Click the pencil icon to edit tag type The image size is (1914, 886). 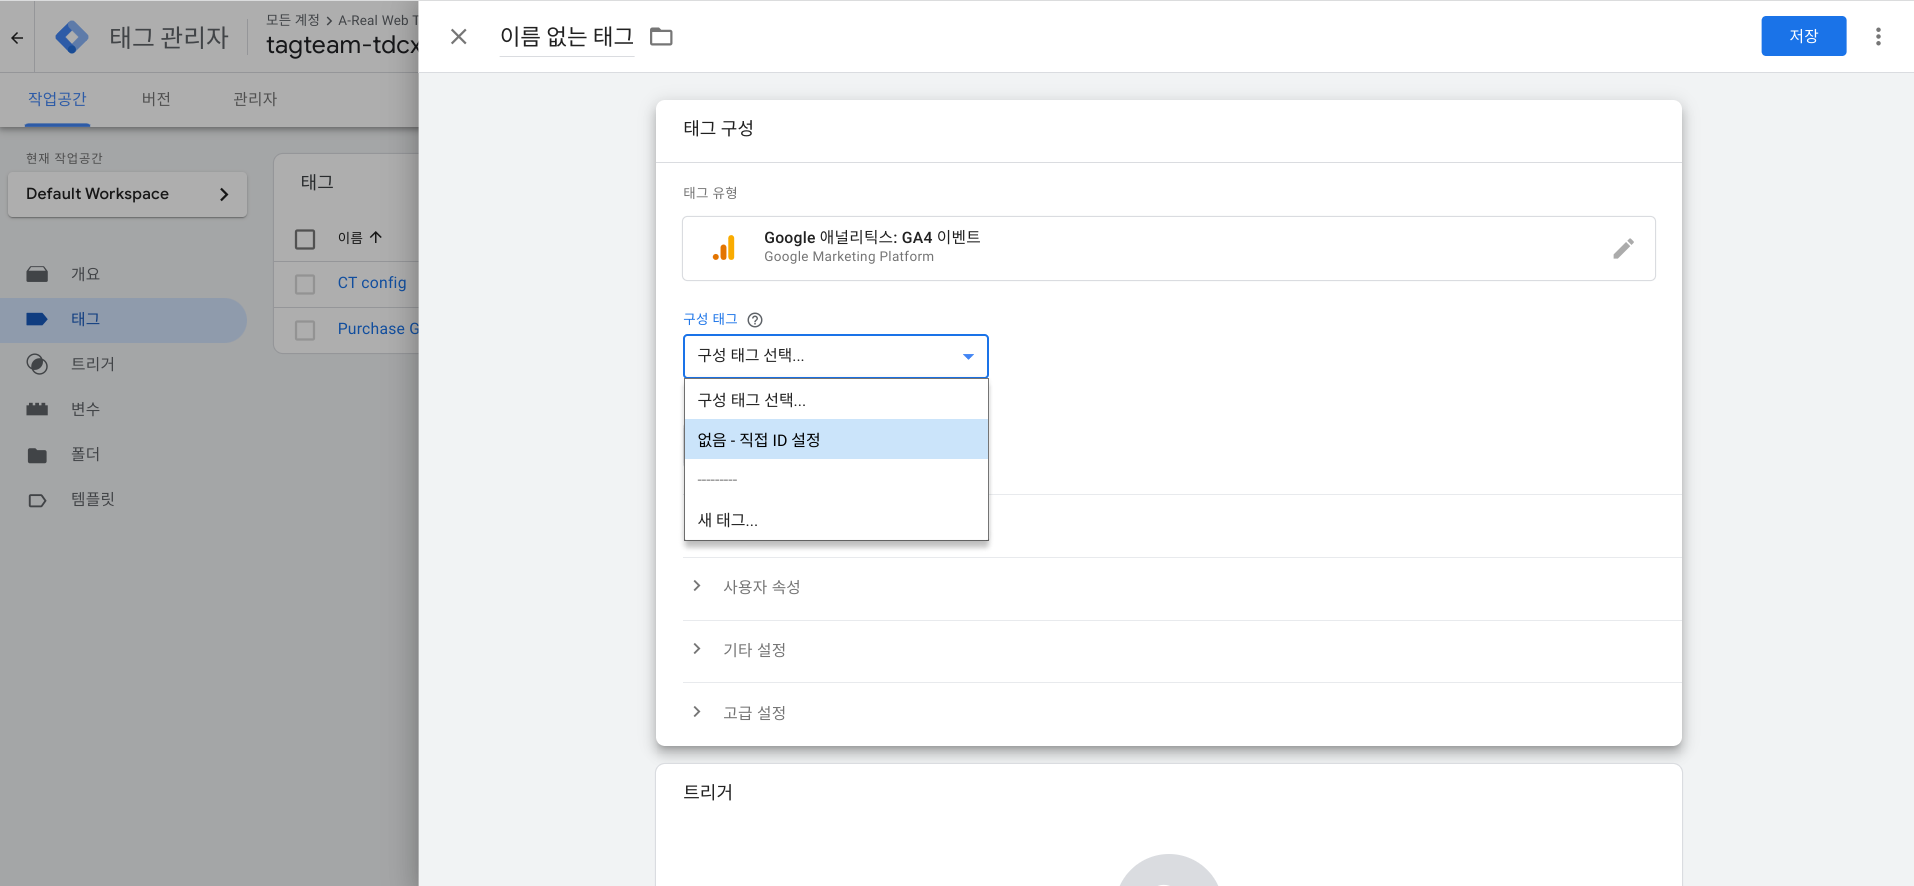tap(1623, 248)
